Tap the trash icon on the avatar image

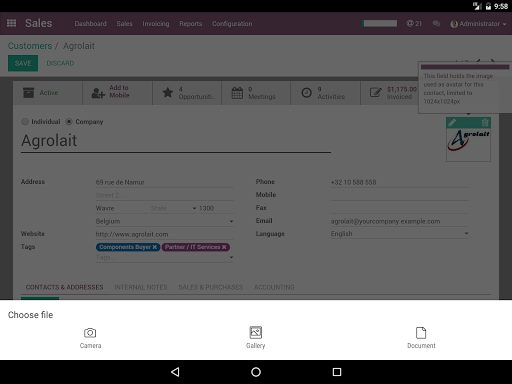[485, 122]
